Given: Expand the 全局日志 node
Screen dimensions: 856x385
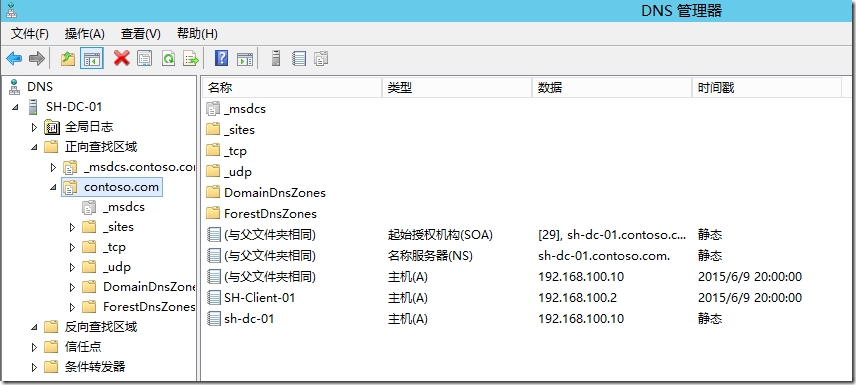Looking at the screenshot, I should click(34, 127).
